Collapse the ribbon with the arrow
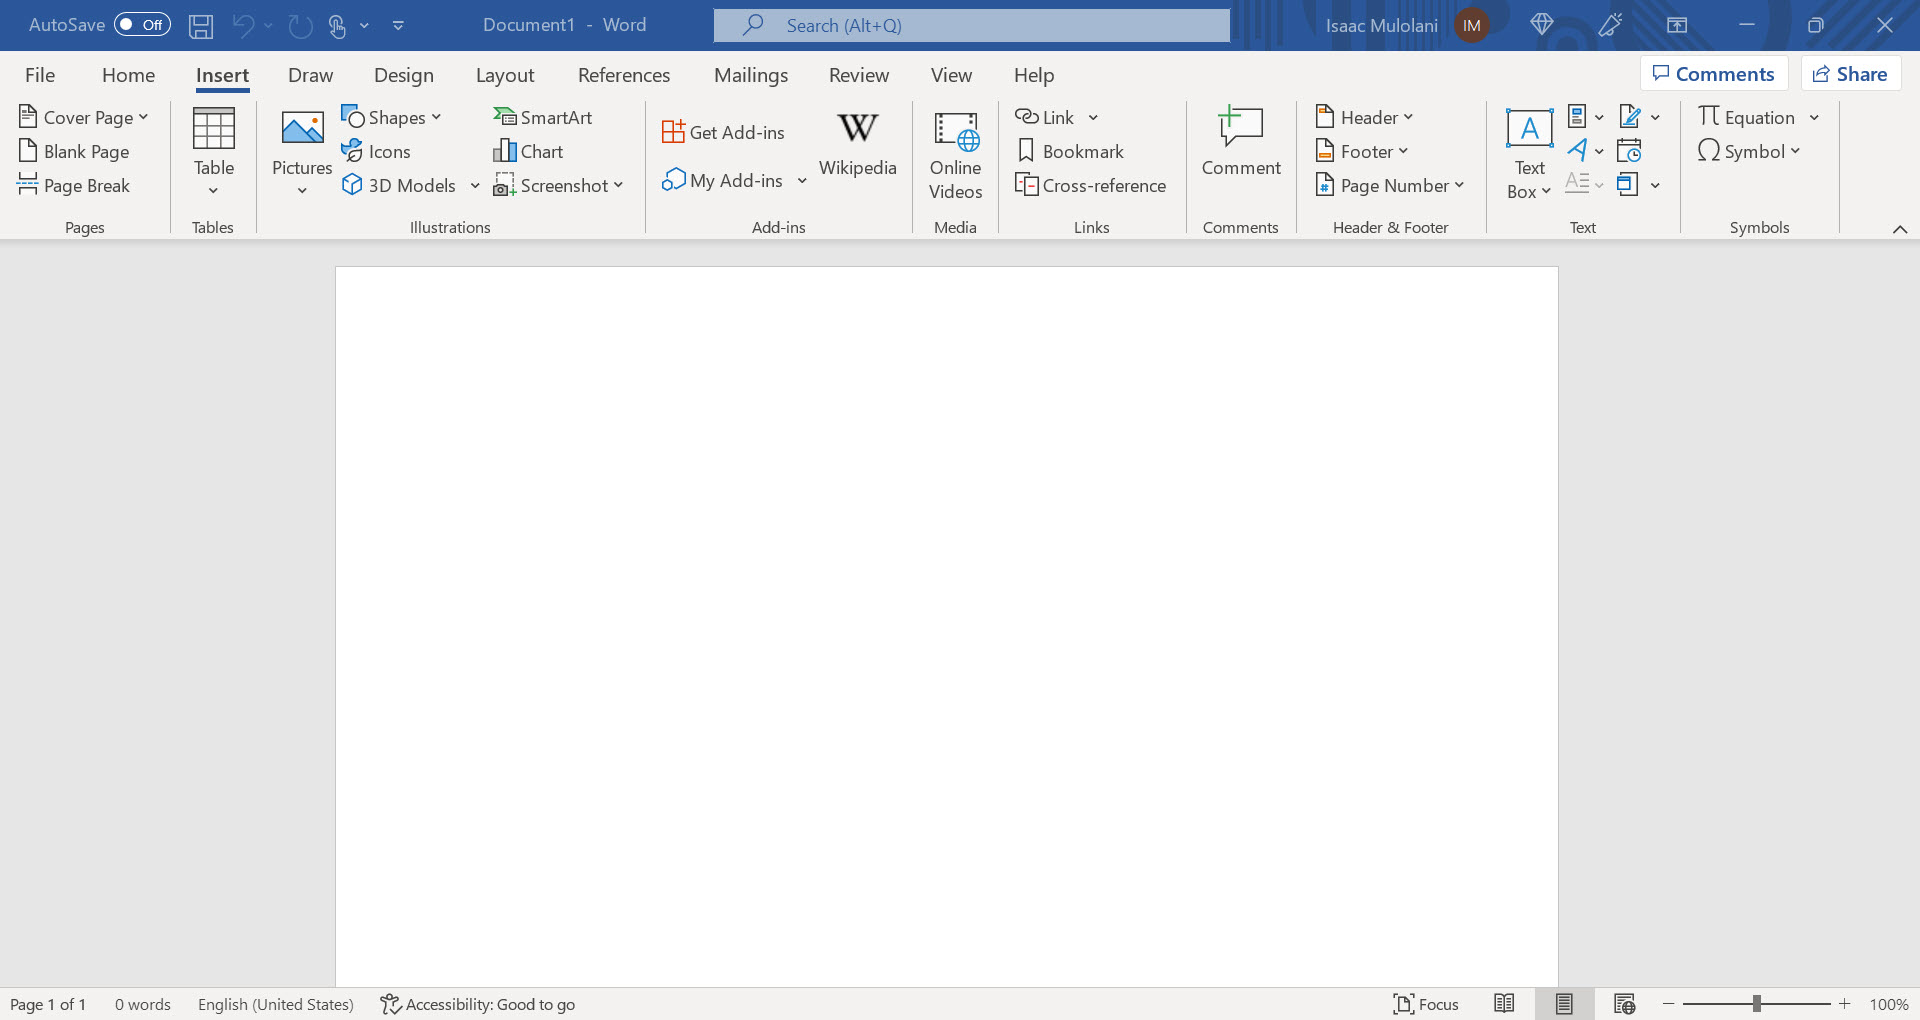The width and height of the screenshot is (1920, 1020). [x=1899, y=229]
